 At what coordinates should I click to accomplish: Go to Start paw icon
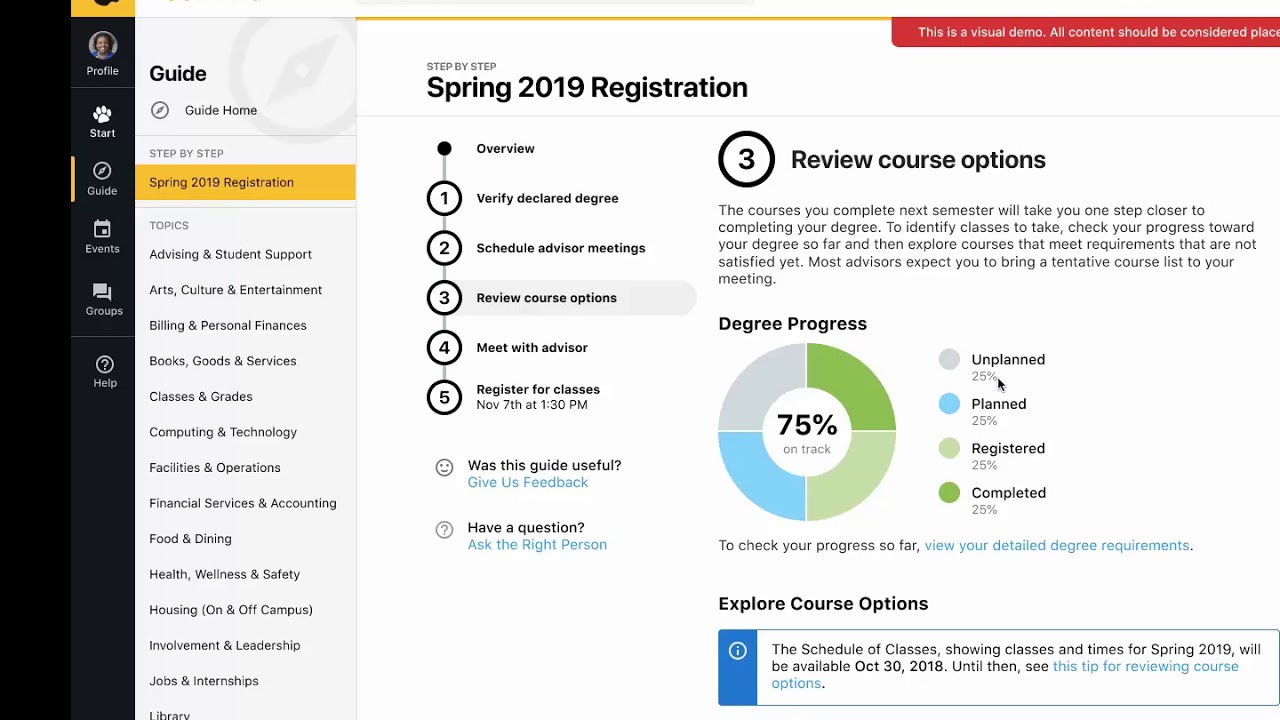click(102, 114)
